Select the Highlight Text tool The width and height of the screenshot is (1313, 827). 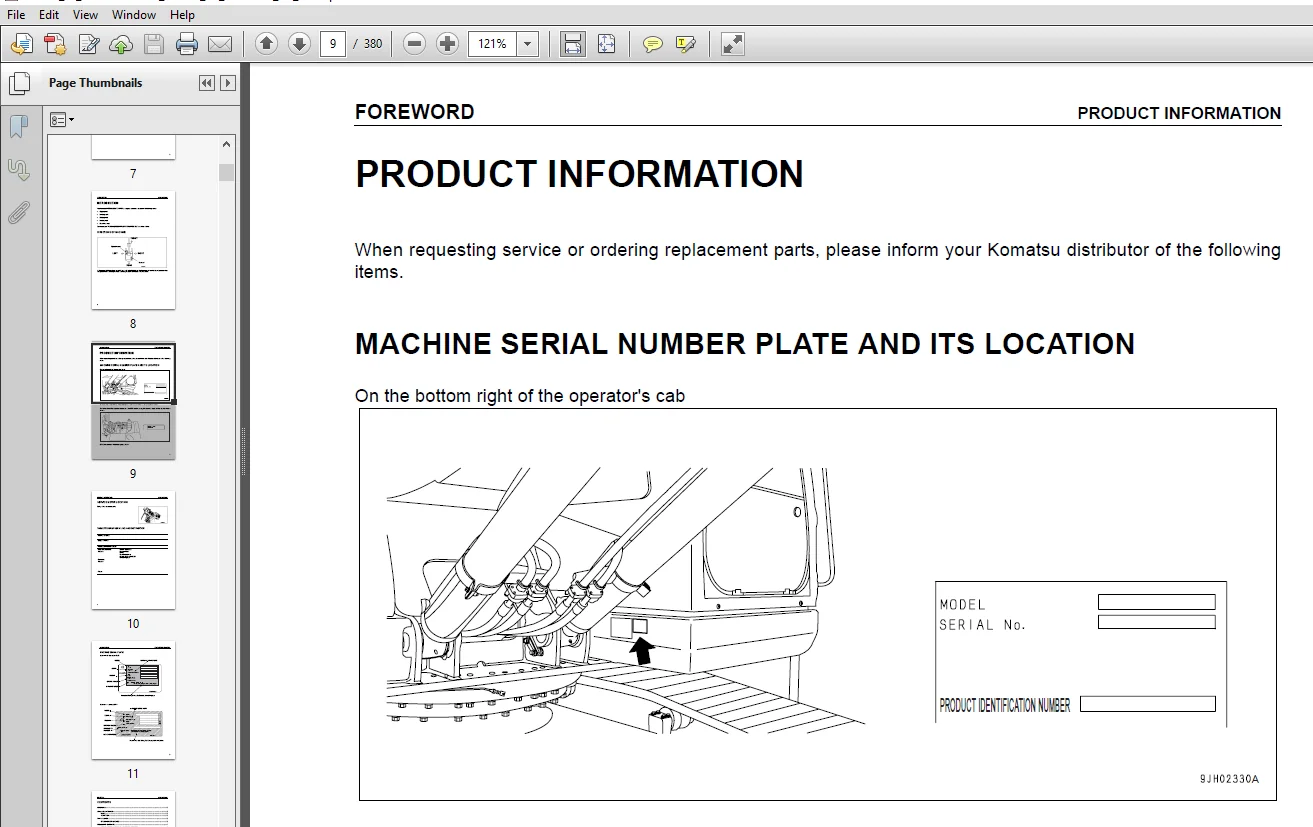686,44
